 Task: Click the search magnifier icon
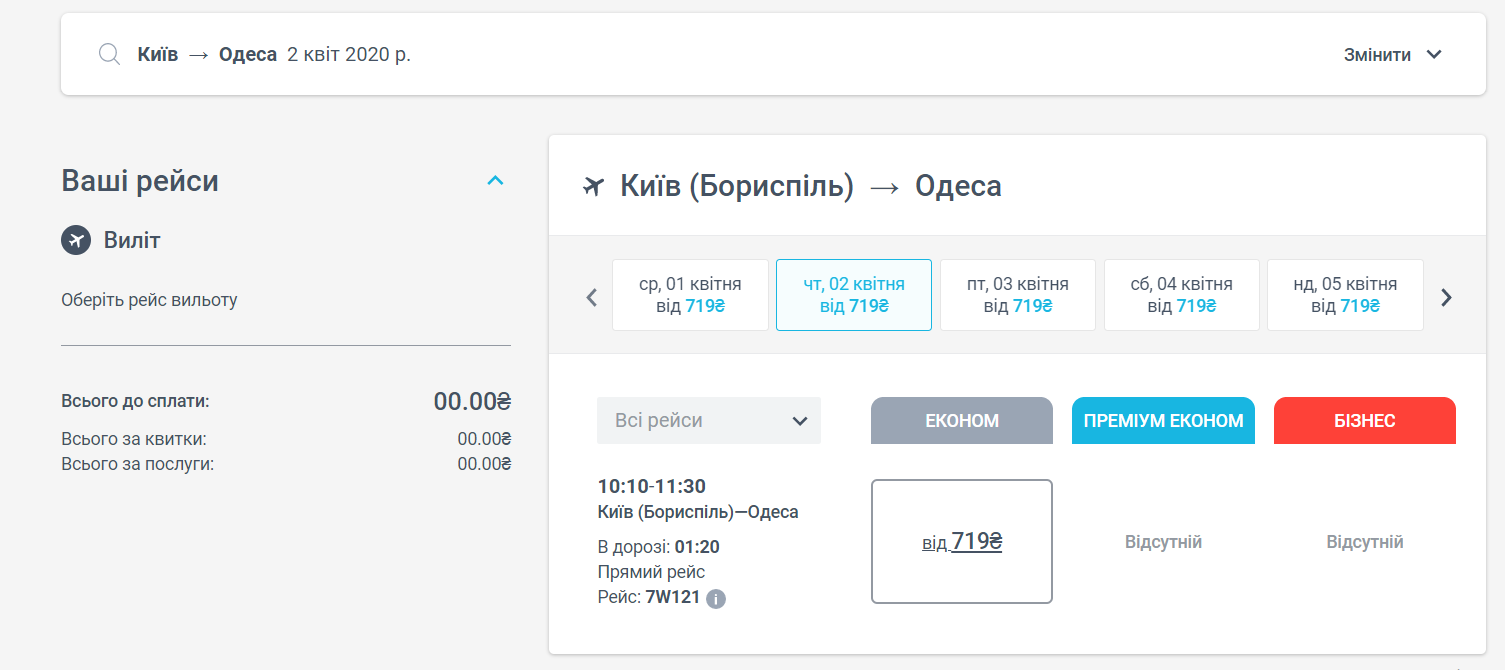click(109, 54)
